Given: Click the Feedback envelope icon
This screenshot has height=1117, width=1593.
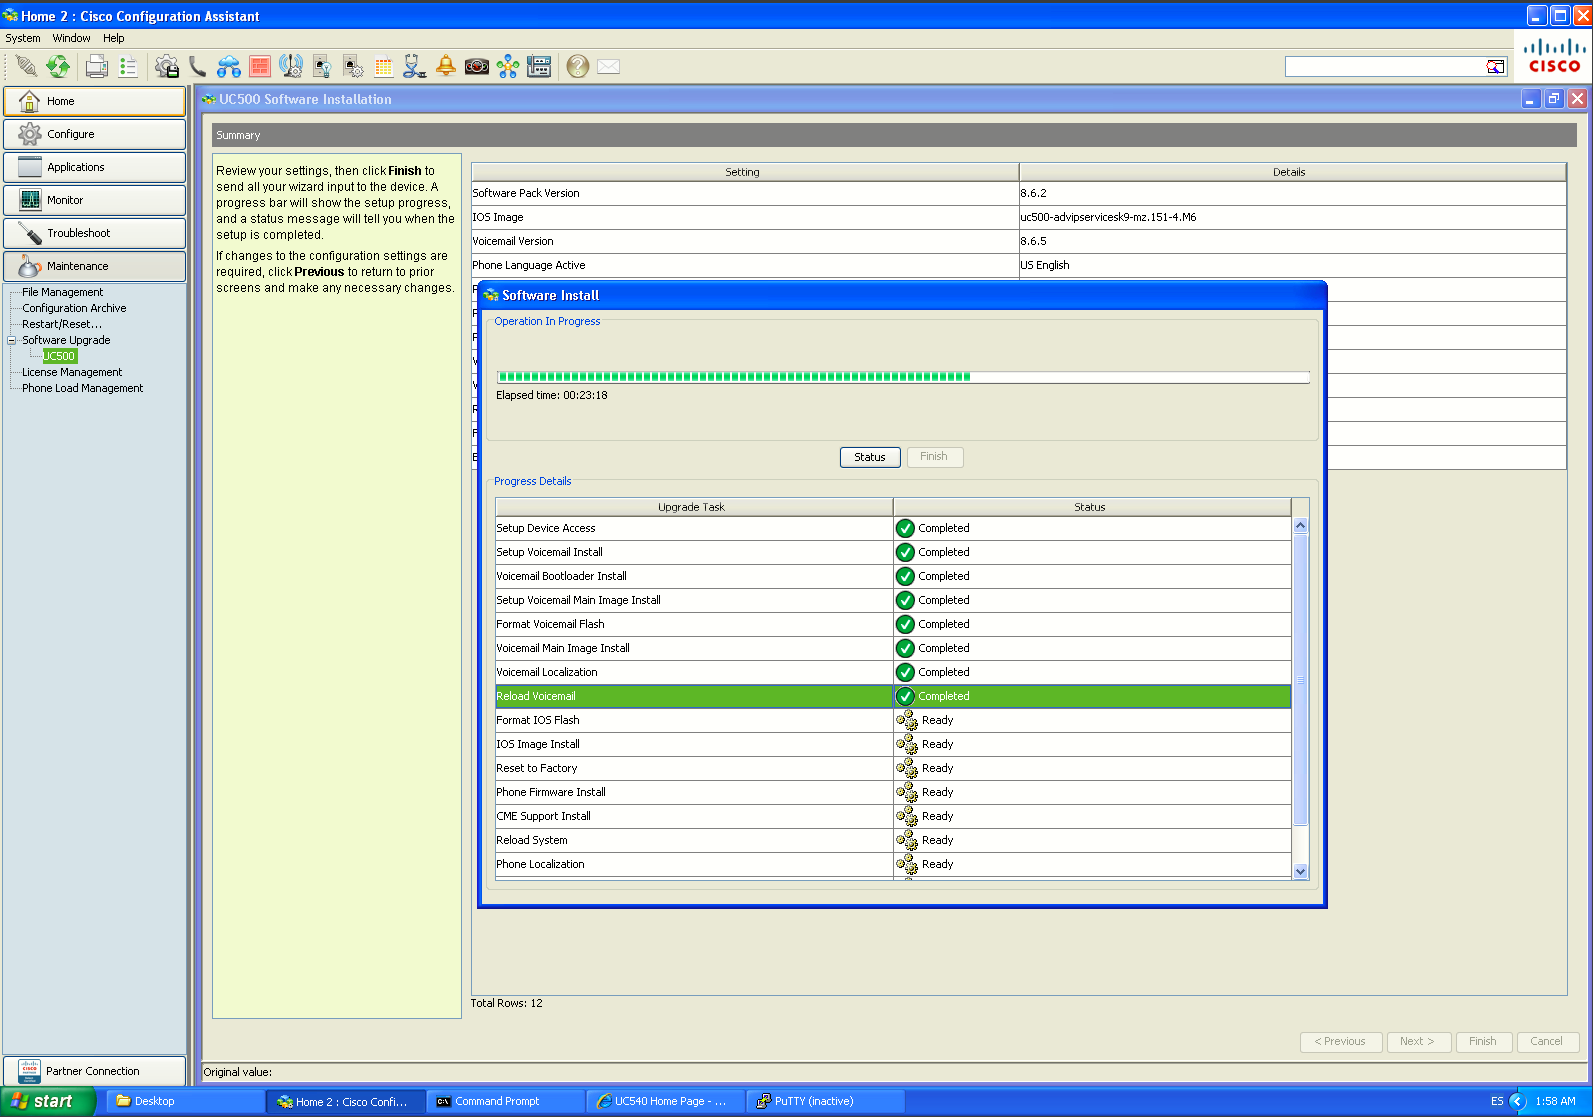Looking at the screenshot, I should [609, 67].
